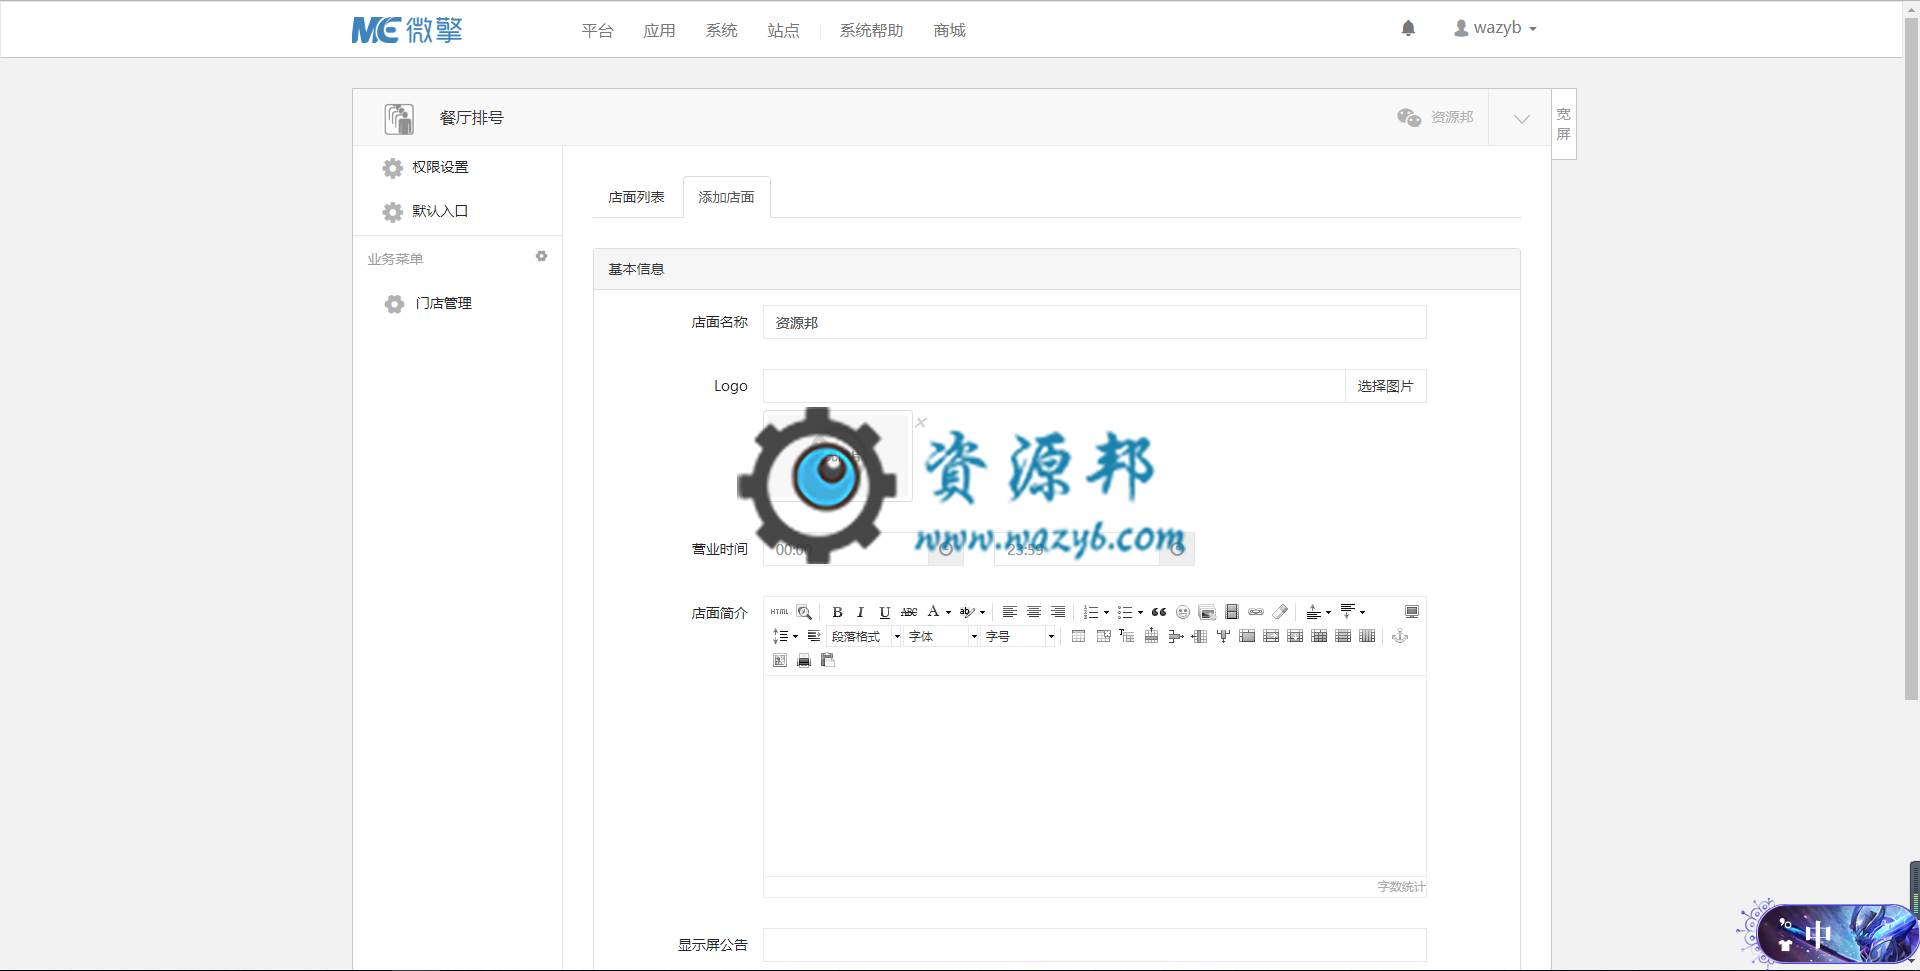Click 字数统计 word count text

click(1401, 887)
